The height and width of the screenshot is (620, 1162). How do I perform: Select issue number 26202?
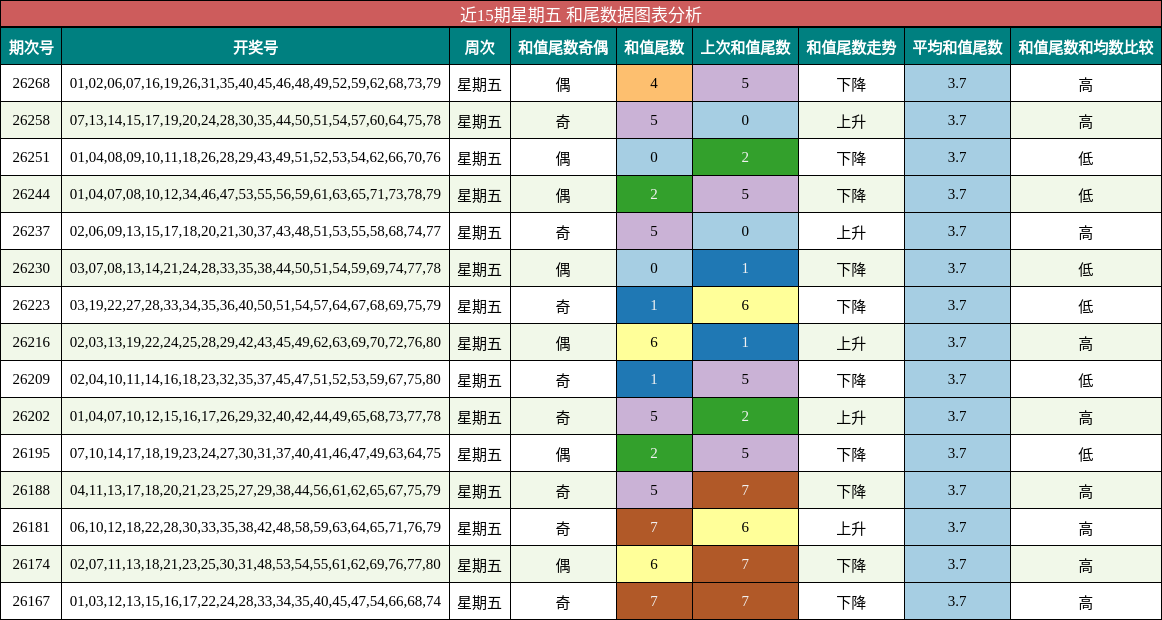tap(31, 417)
